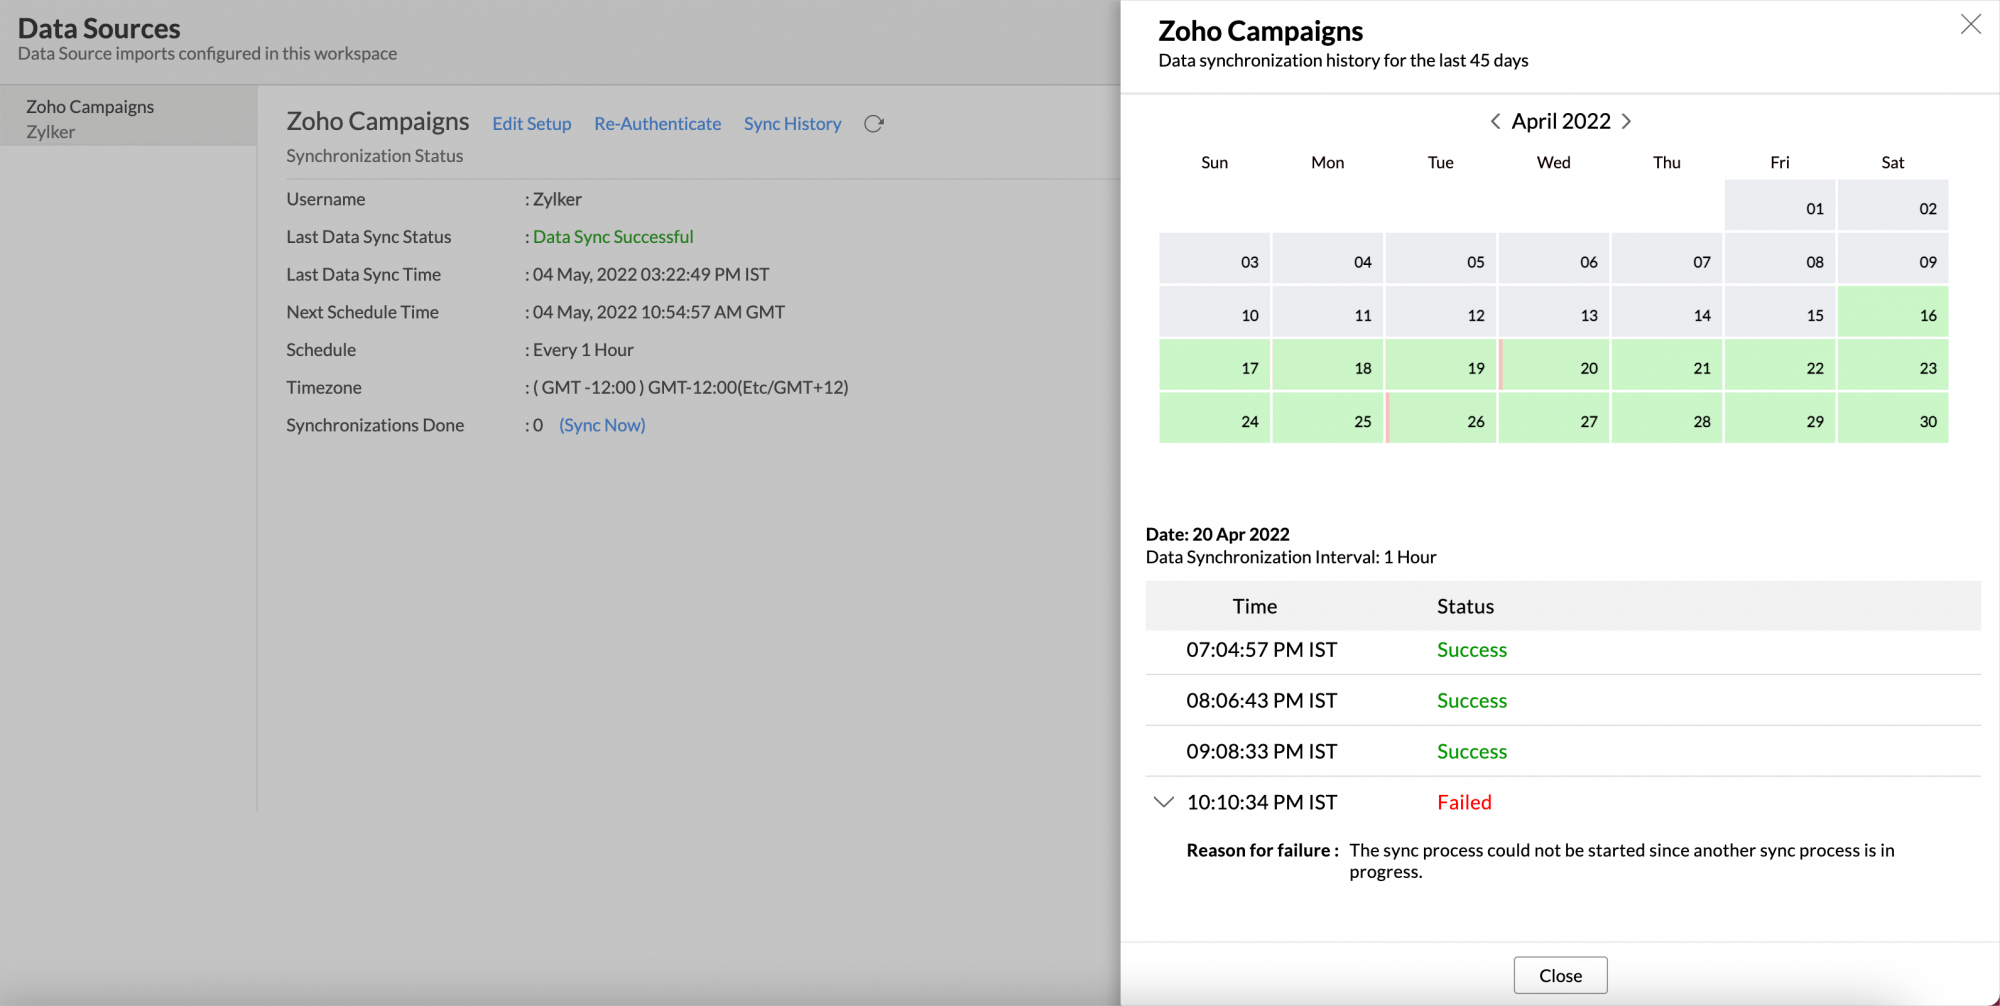Viewport: 2000px width, 1006px height.
Task: Click Sync Now link
Action: tap(602, 425)
